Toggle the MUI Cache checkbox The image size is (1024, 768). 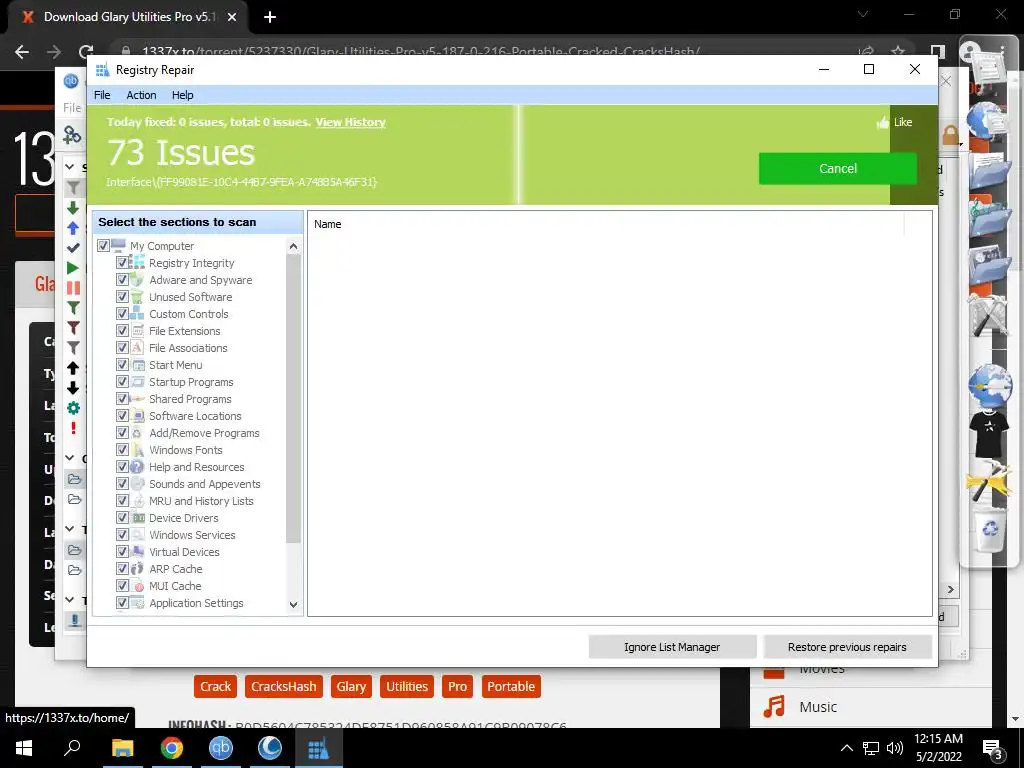(x=122, y=585)
